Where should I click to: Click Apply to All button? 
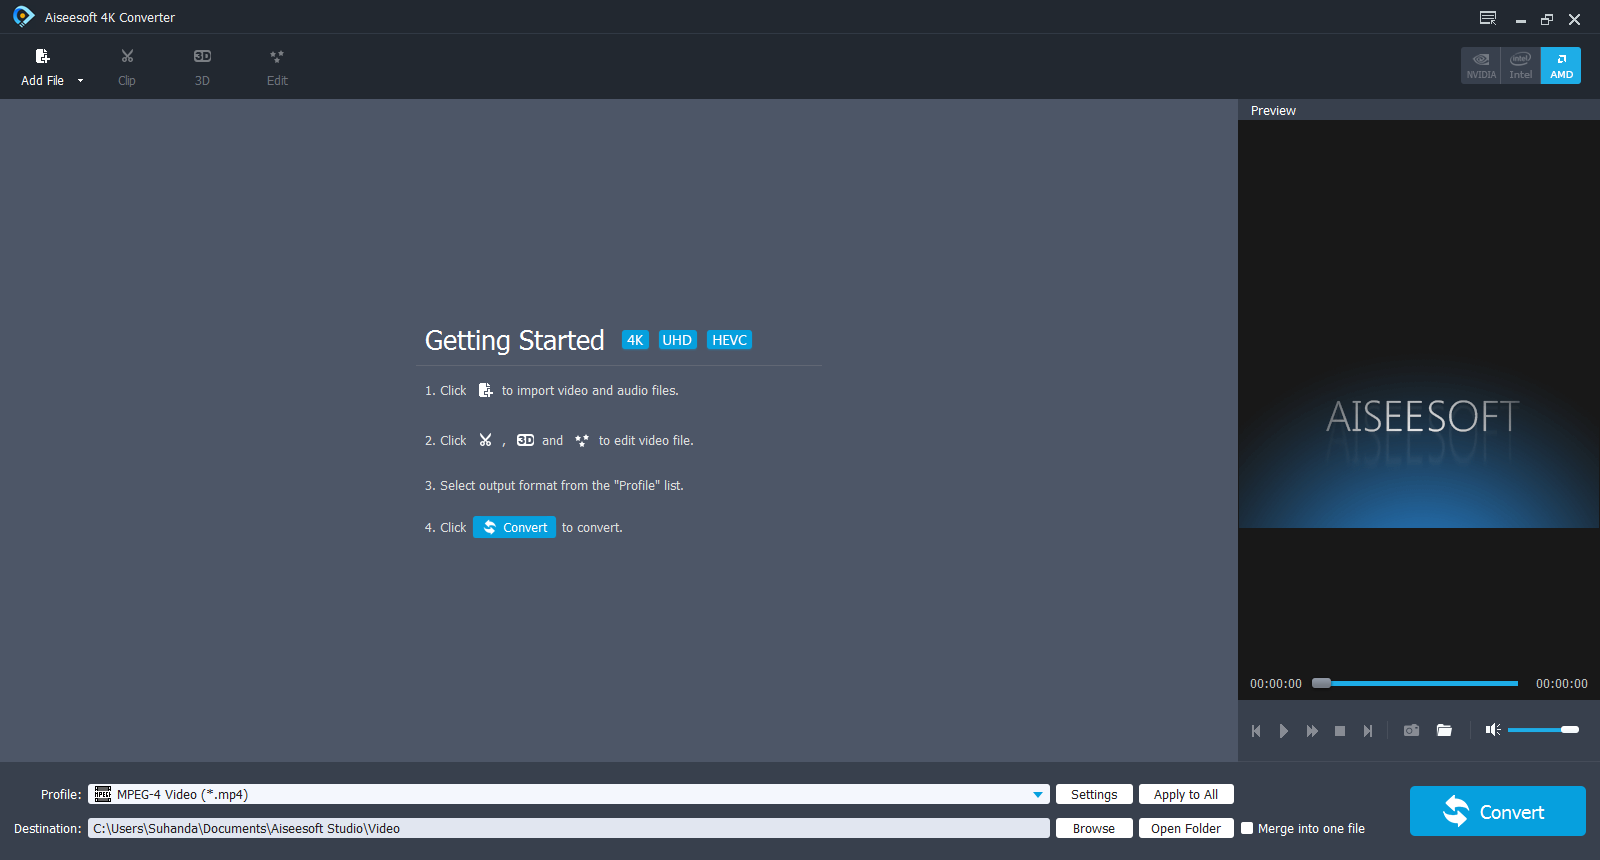pos(1186,794)
